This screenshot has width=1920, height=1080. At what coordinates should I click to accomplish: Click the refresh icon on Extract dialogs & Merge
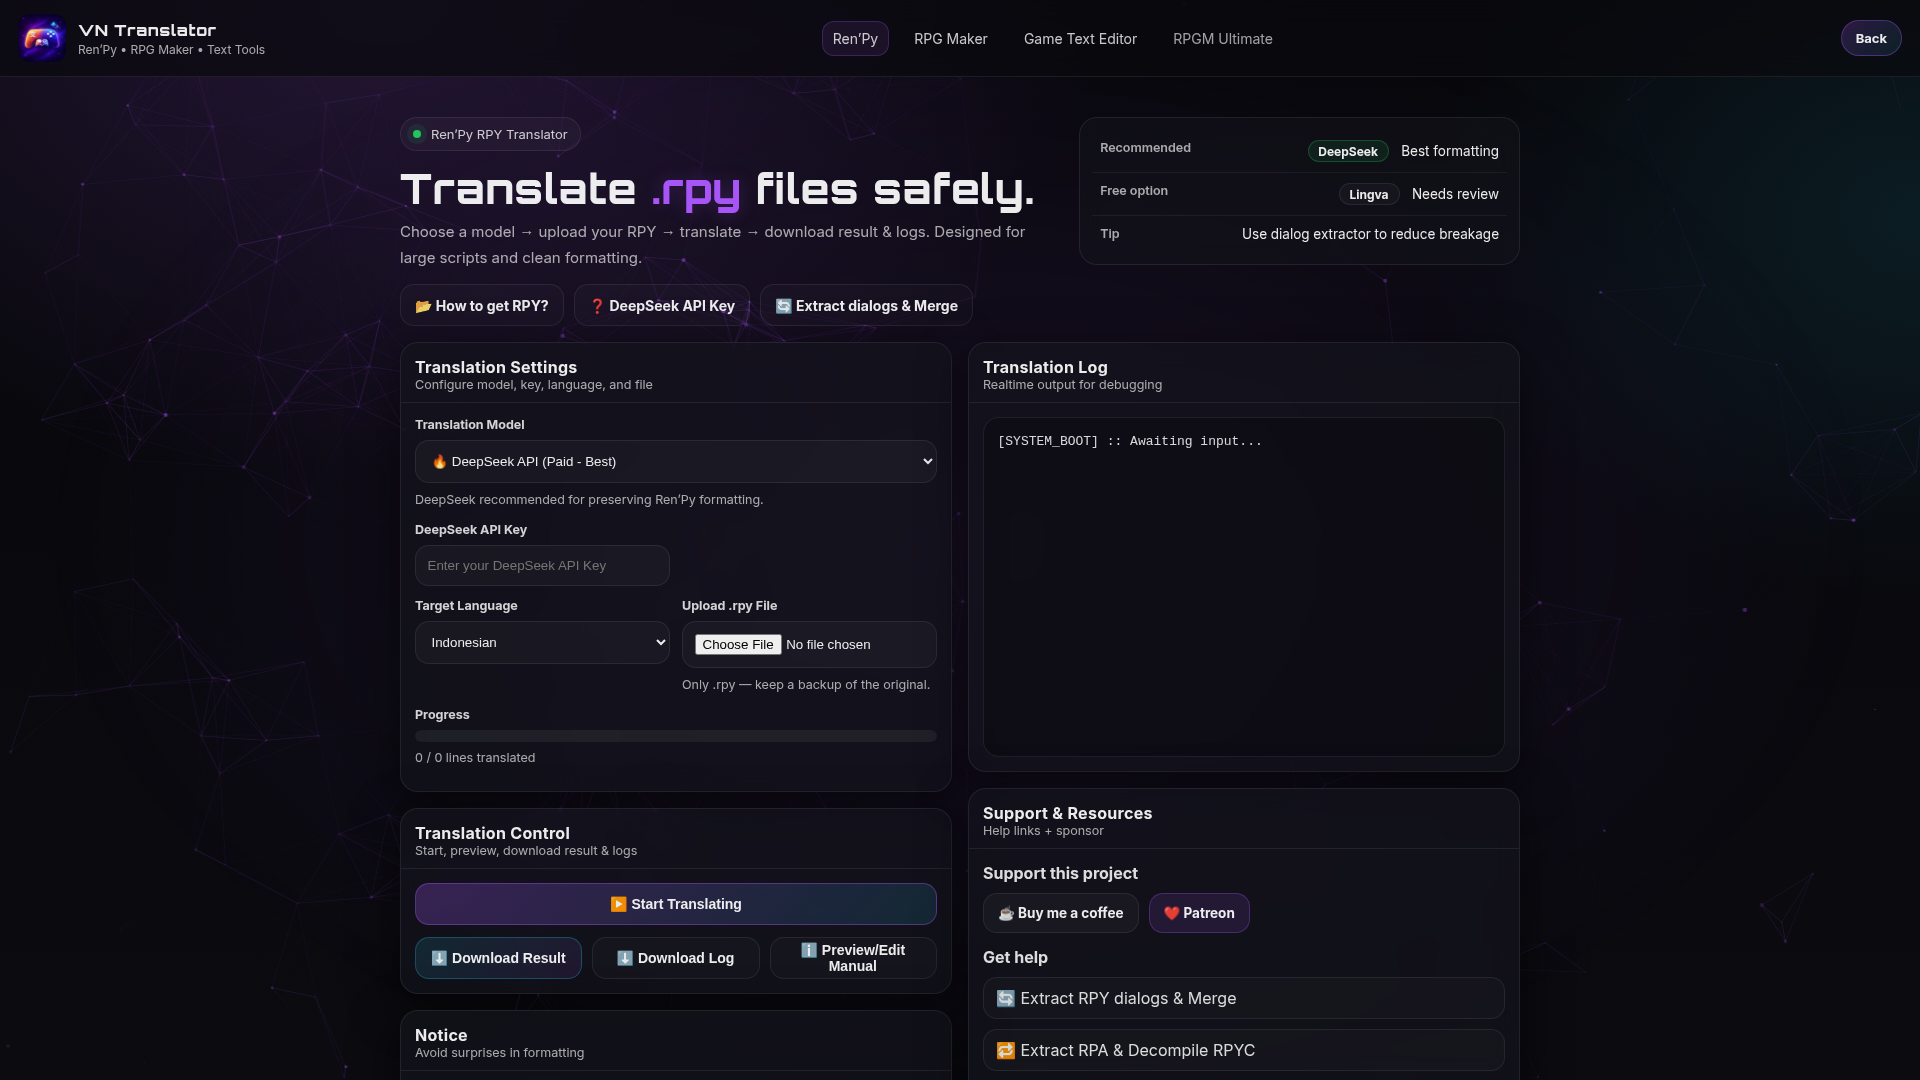[783, 306]
